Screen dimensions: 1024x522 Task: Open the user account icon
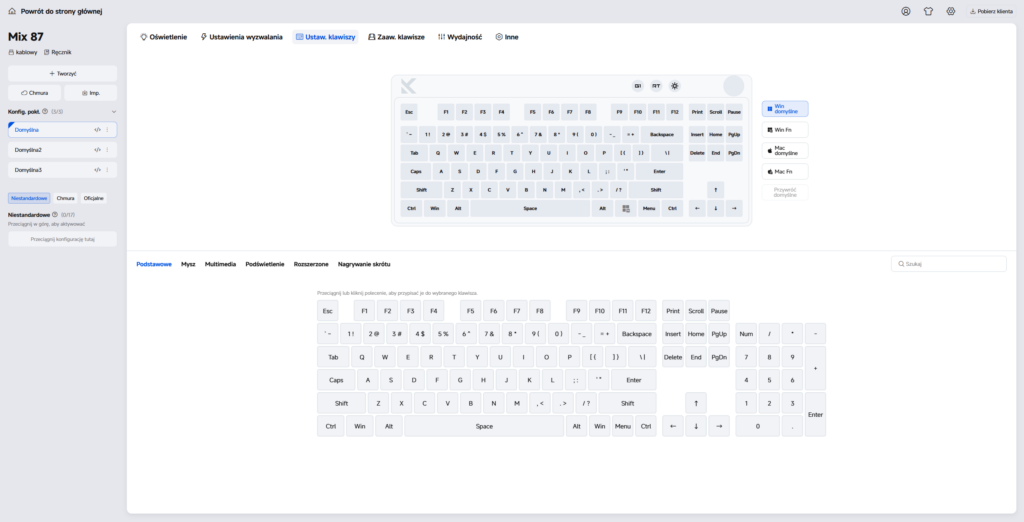point(906,11)
